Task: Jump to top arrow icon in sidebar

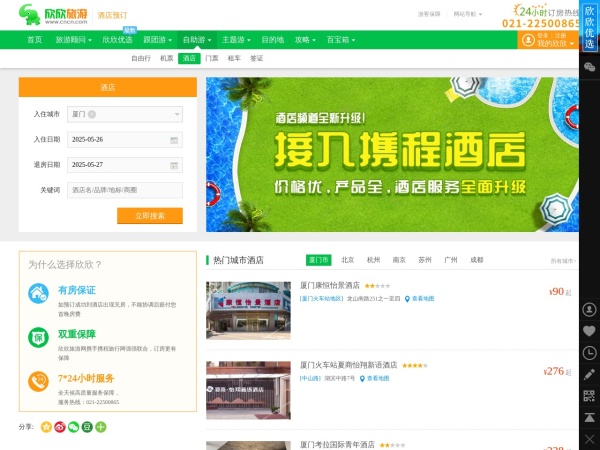Action: pyautogui.click(x=589, y=417)
